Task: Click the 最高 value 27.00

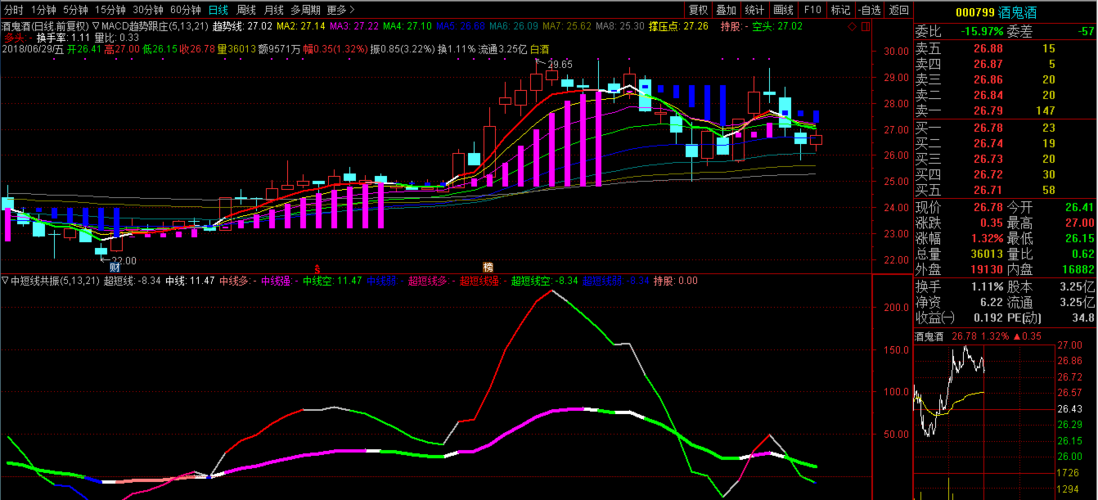Action: 1079,223
